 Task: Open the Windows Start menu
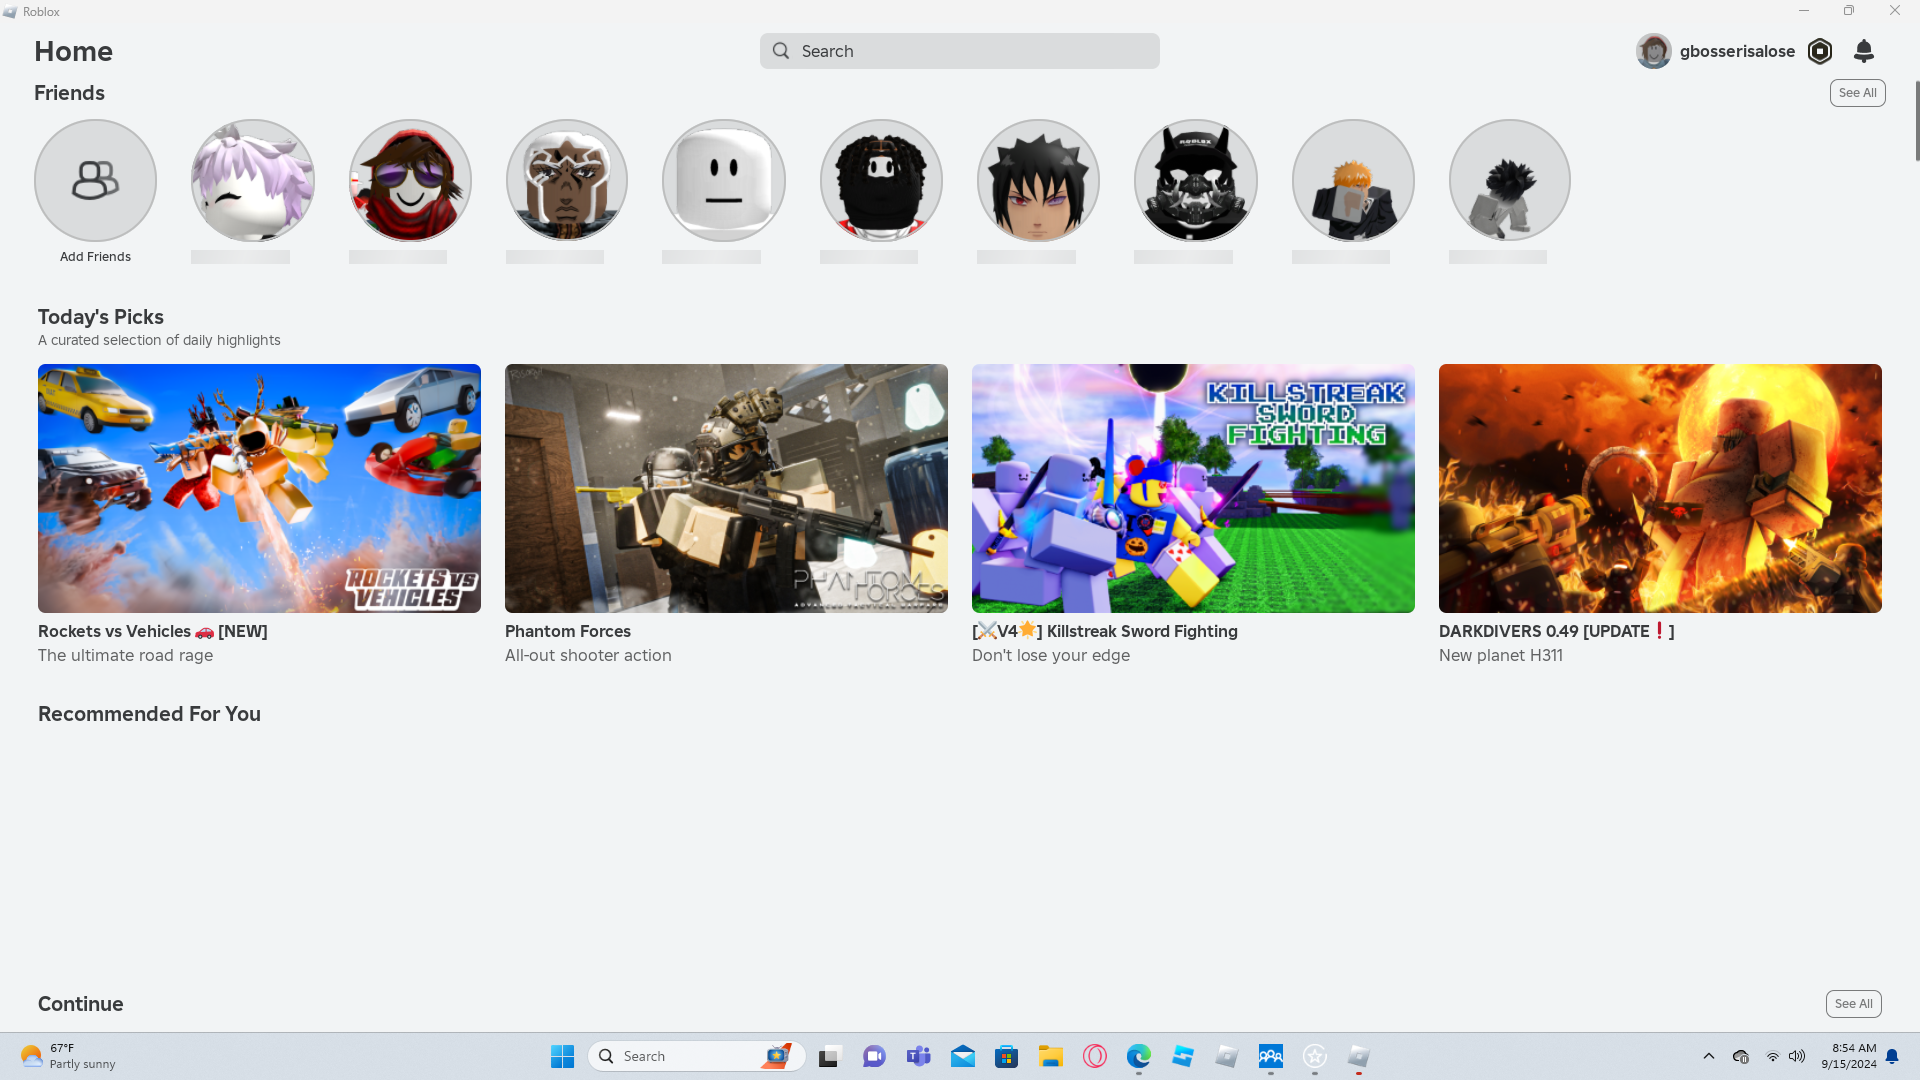pos(562,1056)
